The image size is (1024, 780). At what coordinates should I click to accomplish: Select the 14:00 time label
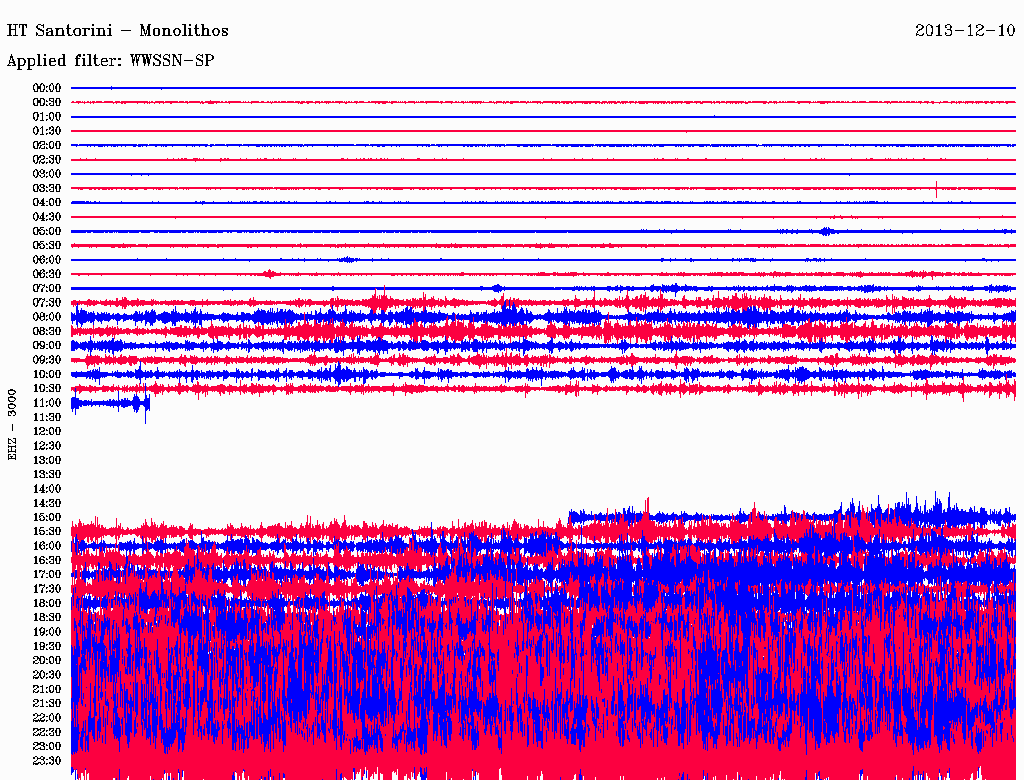(x=47, y=488)
